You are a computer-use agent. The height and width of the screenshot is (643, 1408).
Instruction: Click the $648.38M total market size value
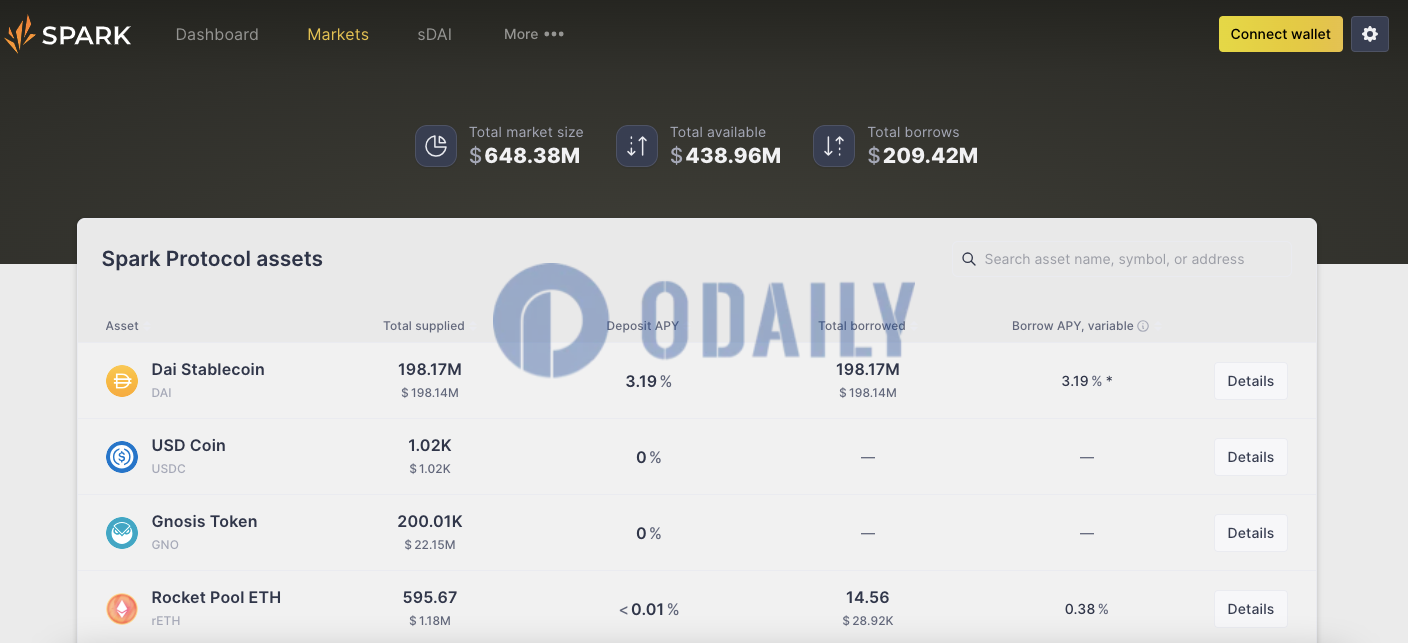coord(525,155)
